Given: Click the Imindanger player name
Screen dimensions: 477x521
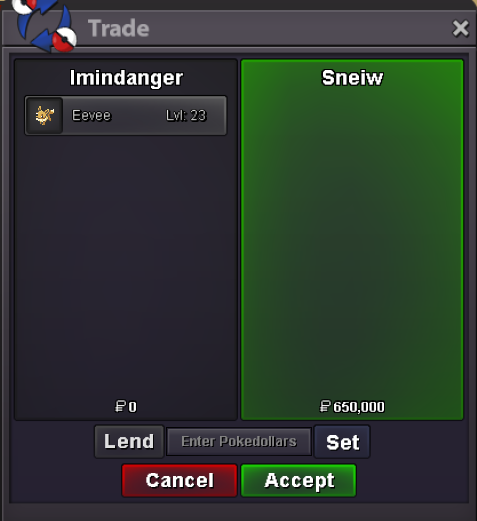Looking at the screenshot, I should [x=126, y=78].
